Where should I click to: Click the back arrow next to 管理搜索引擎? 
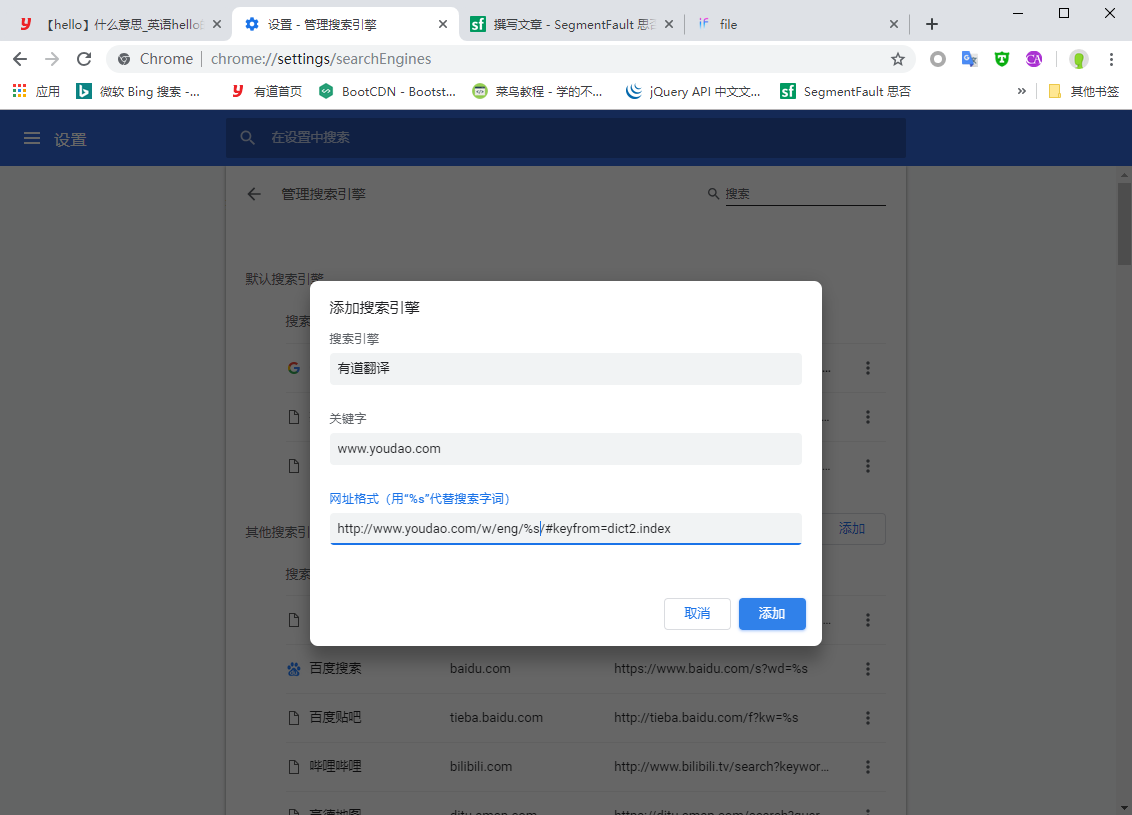tap(254, 194)
